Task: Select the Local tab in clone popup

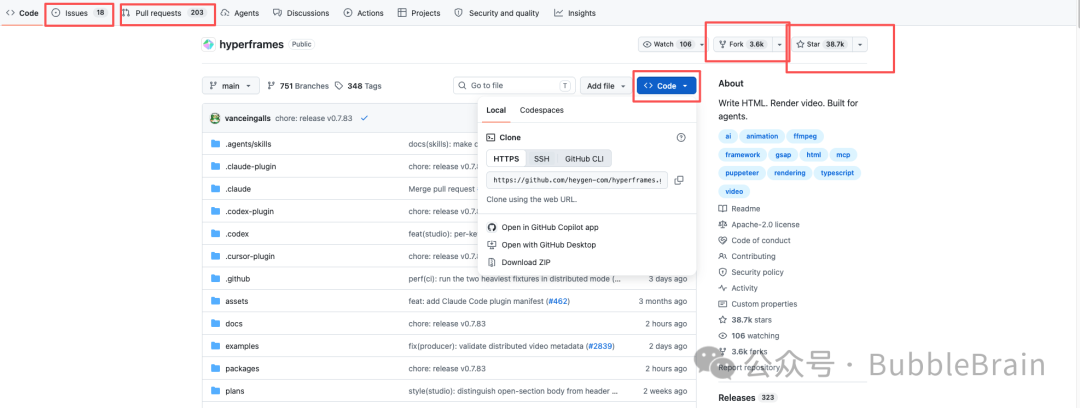Action: pyautogui.click(x=496, y=110)
